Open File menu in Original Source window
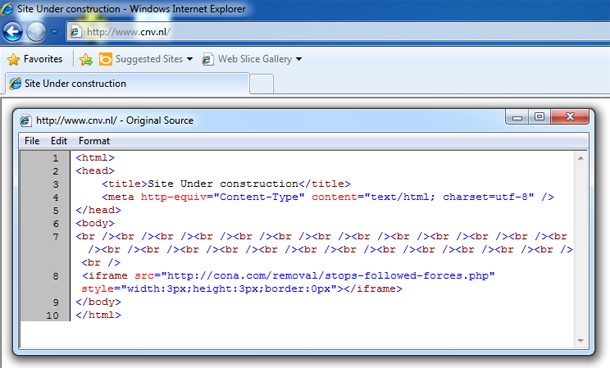Screen dimensions: 610x368 (32, 141)
